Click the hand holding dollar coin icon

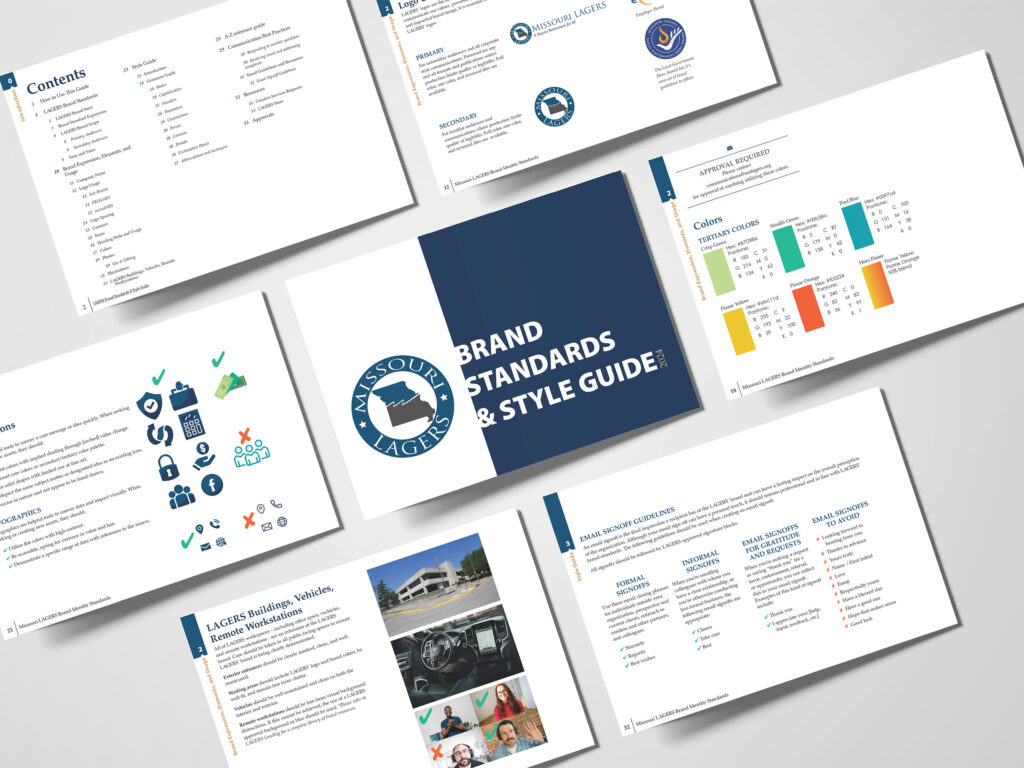pos(203,455)
